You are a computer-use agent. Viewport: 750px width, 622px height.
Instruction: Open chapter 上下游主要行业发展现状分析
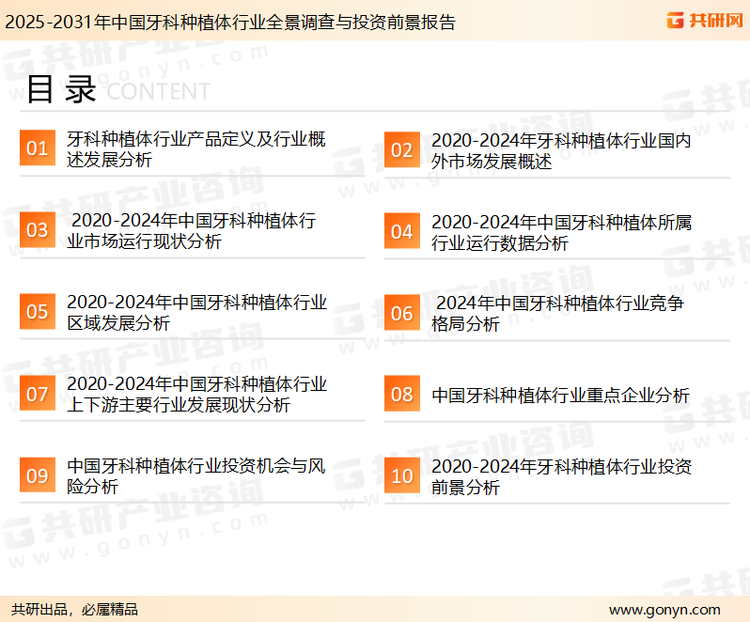tap(197, 394)
